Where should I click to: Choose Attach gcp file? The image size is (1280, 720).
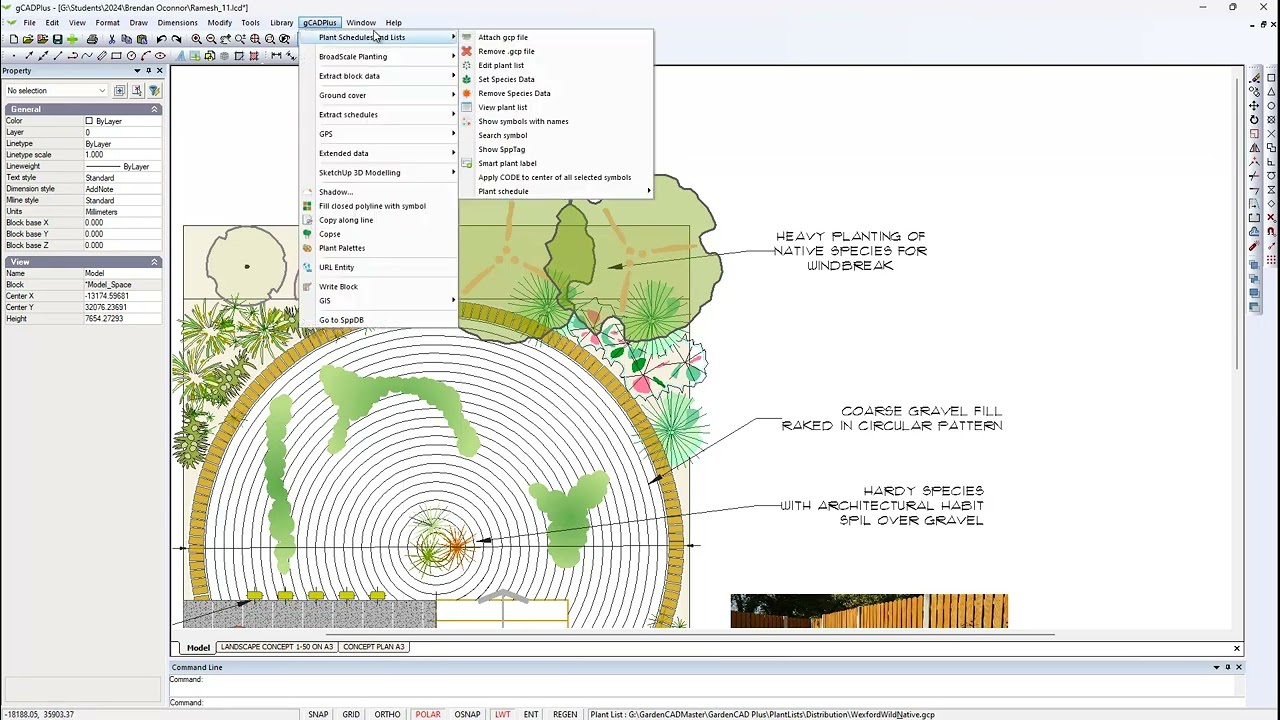tap(503, 37)
